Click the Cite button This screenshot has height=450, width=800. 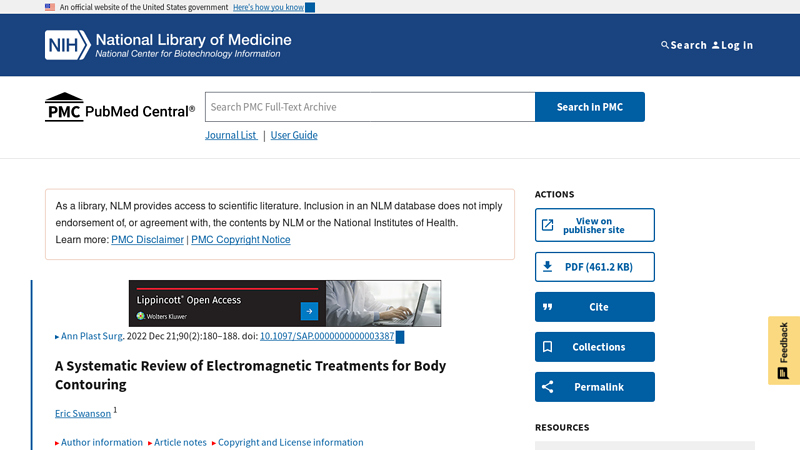(x=595, y=307)
